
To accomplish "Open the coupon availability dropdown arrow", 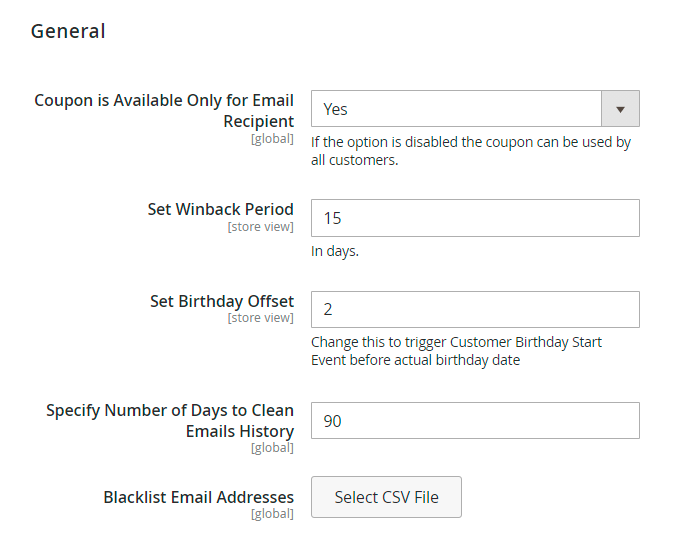I will click(x=620, y=109).
